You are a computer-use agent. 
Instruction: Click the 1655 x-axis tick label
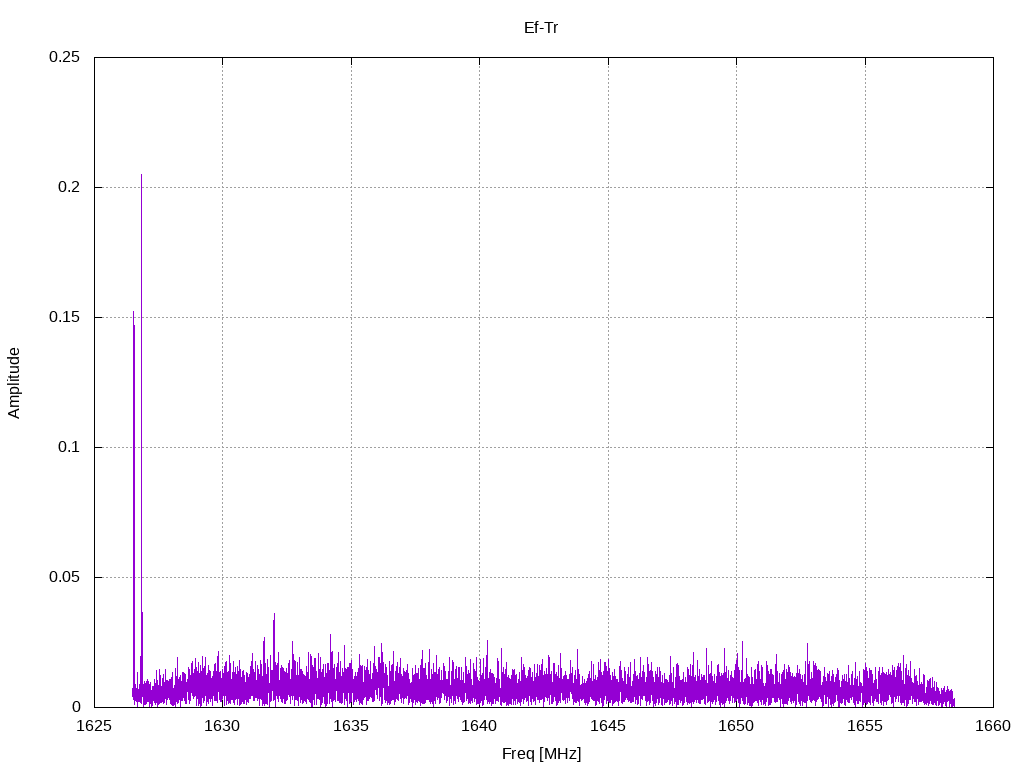click(x=865, y=726)
